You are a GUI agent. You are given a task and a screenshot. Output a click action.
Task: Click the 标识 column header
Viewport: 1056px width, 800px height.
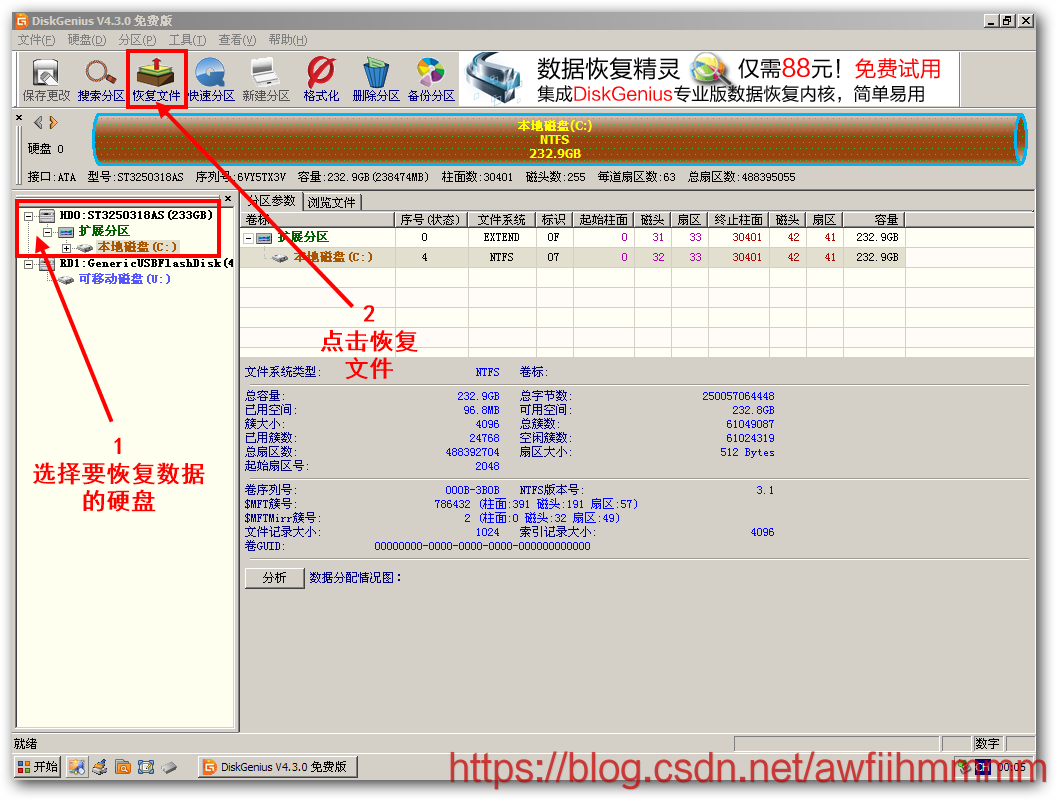click(554, 220)
